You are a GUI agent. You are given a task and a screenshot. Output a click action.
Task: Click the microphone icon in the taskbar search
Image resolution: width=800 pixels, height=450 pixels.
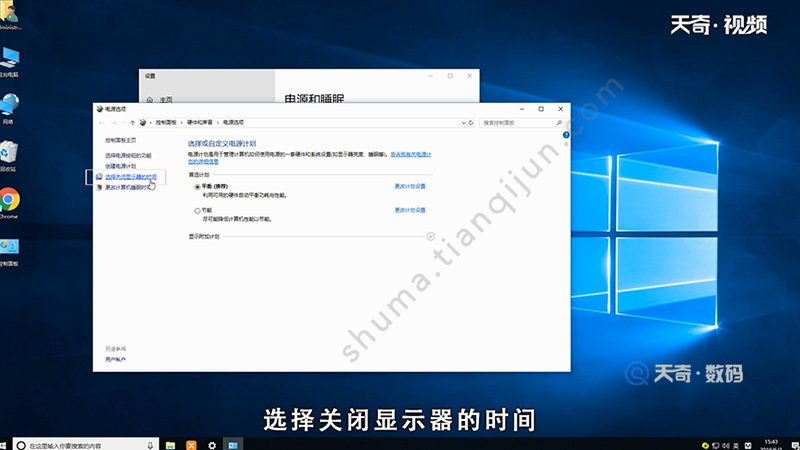150,445
